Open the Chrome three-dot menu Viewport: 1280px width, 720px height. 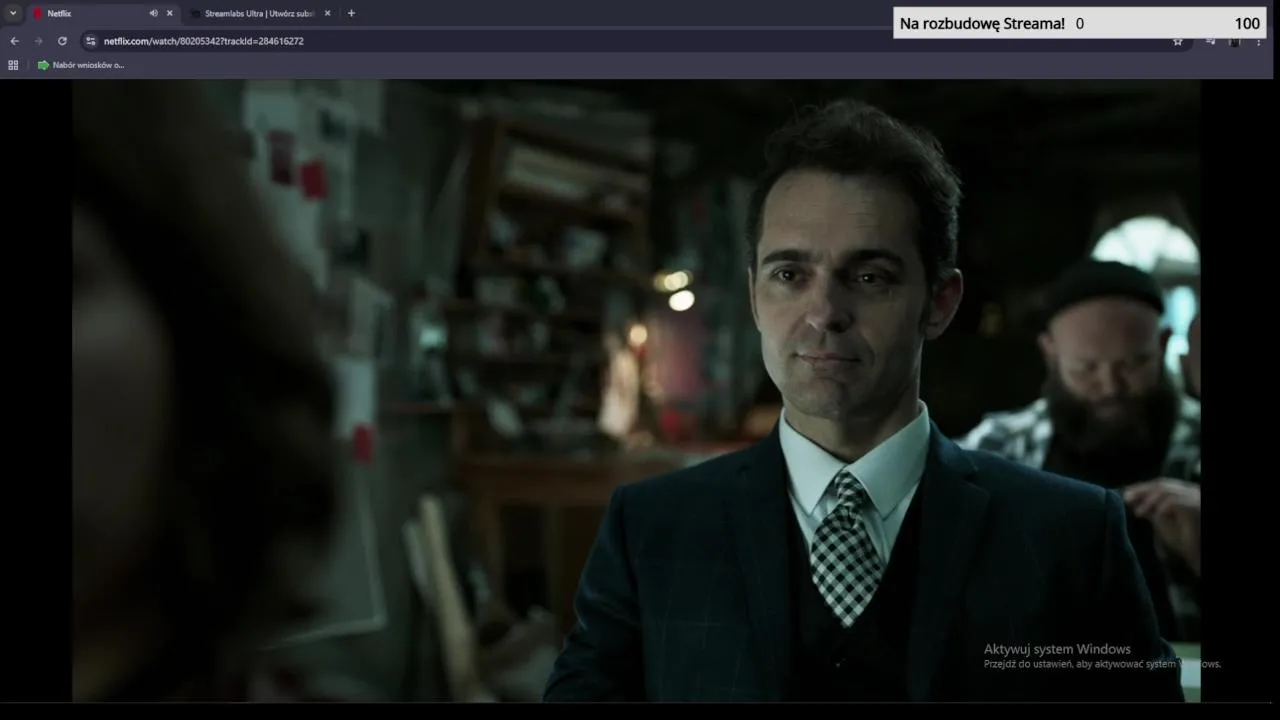point(1259,41)
